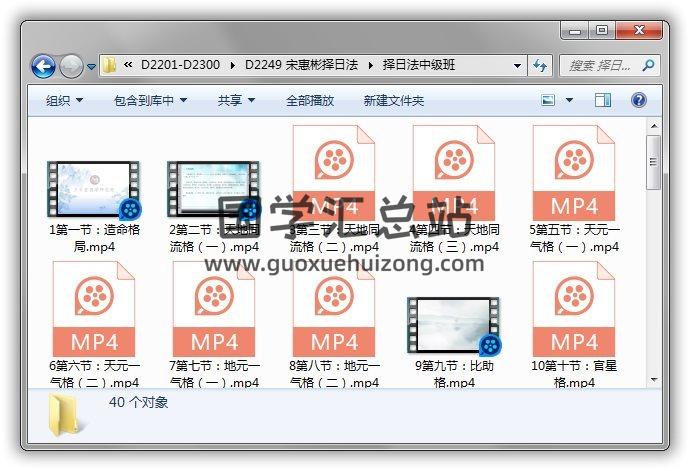Select video thumbnail 1第一节：造命格局.mp4

[94, 190]
